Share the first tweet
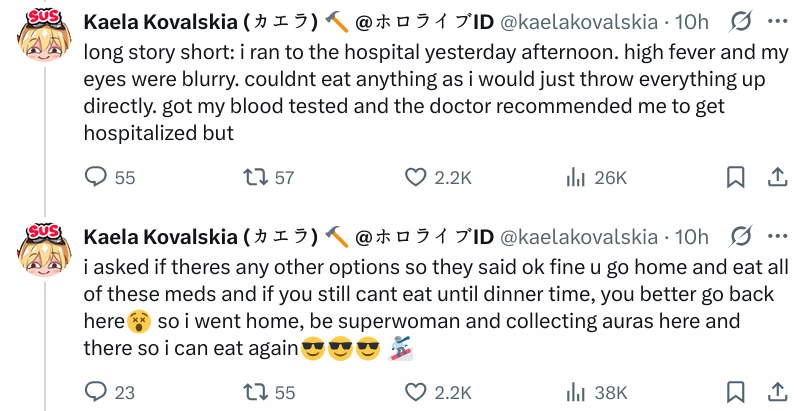 tap(776, 177)
